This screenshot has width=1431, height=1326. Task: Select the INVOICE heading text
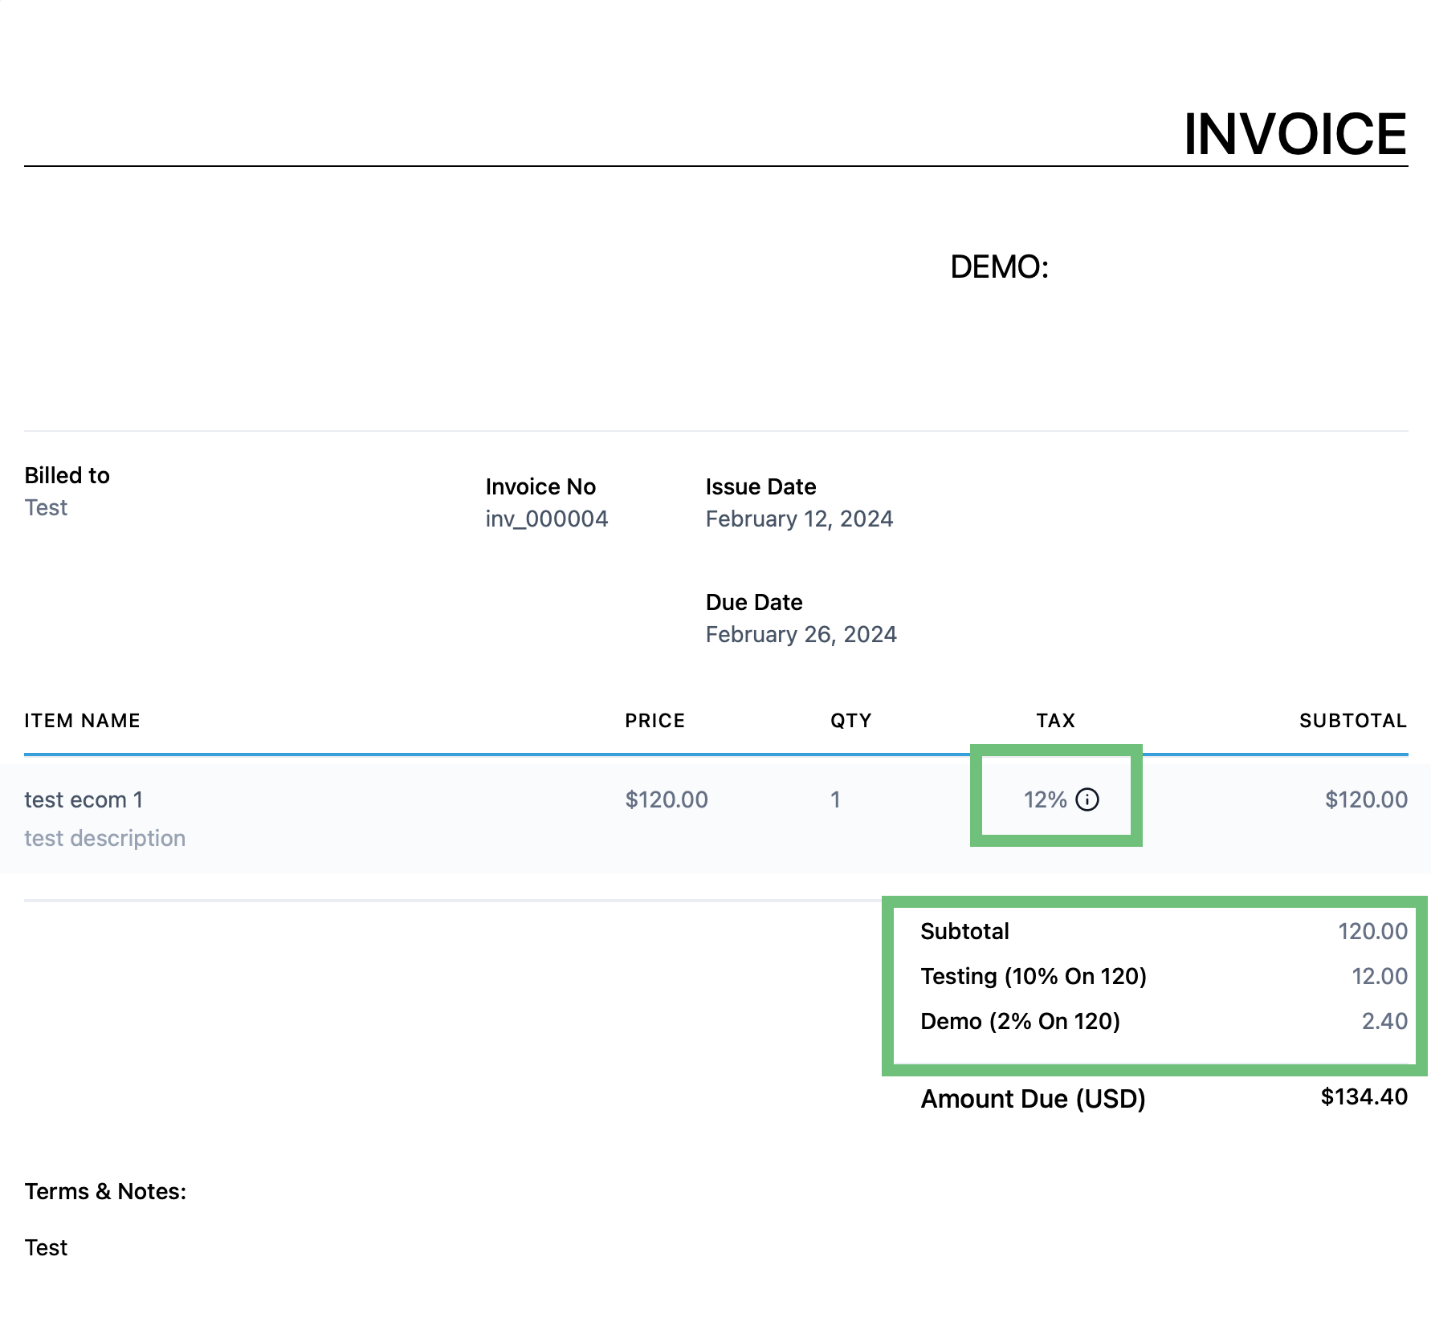[1295, 134]
